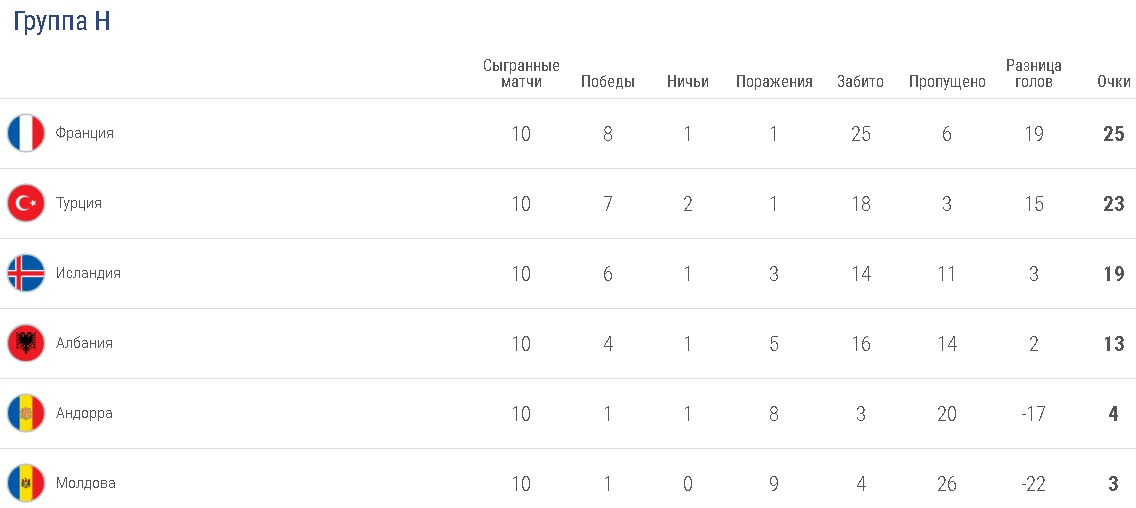Click the Turkey flag icon

[x=26, y=203]
